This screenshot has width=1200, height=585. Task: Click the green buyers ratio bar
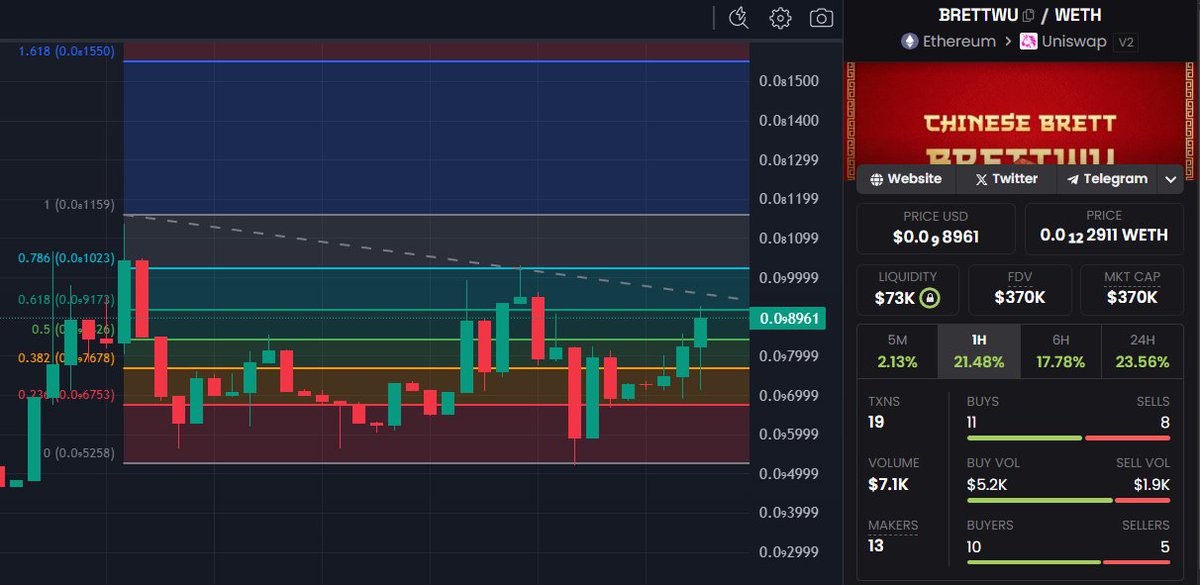click(1033, 562)
